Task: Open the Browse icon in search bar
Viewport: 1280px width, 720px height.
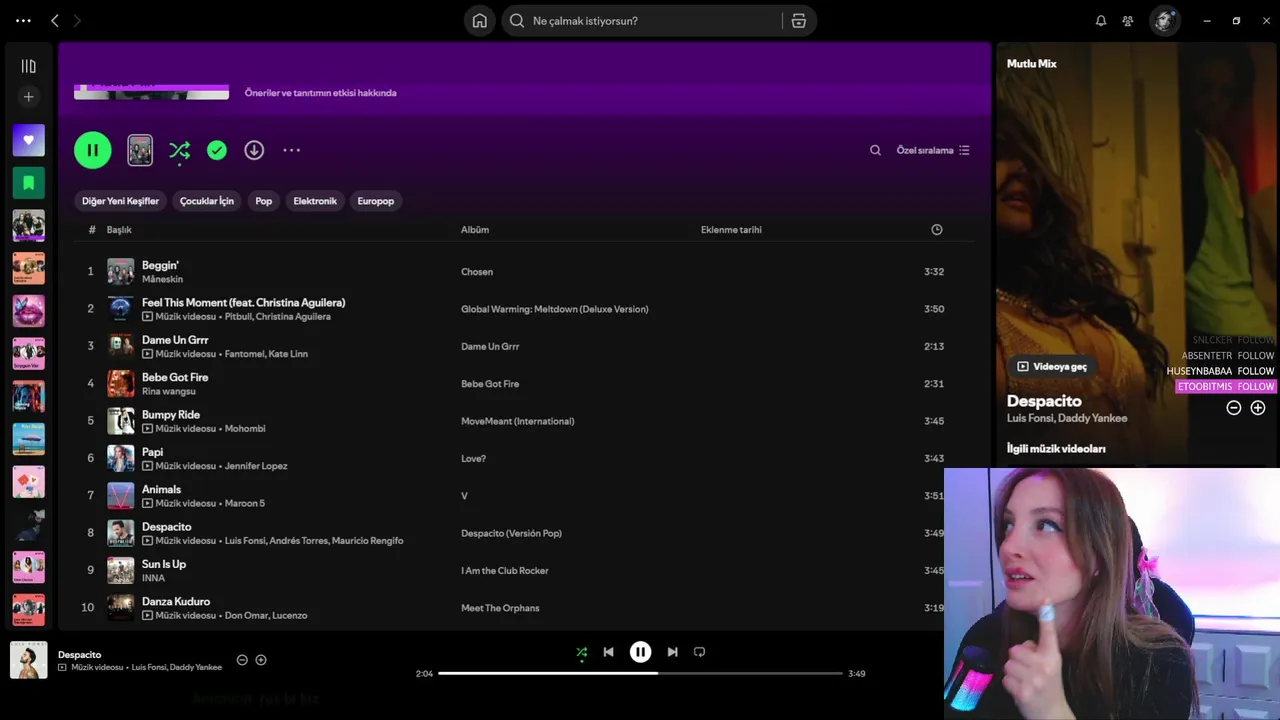Action: [798, 21]
